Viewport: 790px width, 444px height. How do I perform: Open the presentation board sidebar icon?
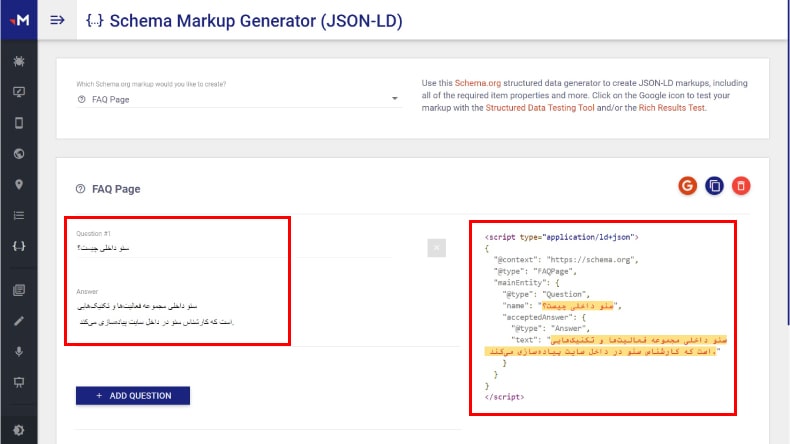(19, 383)
